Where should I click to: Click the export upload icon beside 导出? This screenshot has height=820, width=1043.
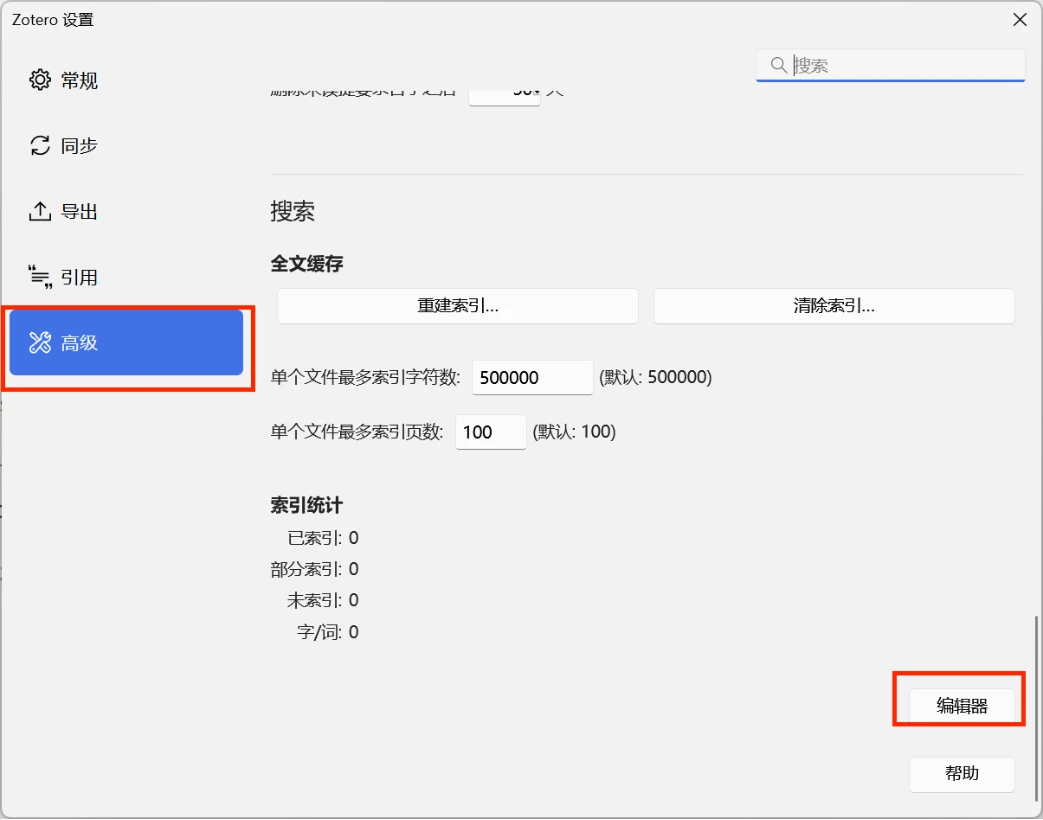tap(40, 211)
